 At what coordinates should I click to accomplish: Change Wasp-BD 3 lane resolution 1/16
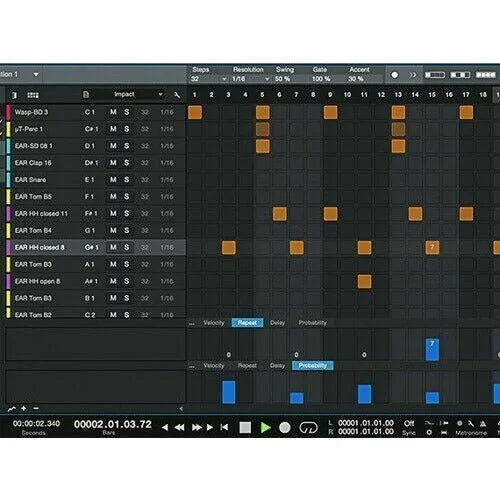pyautogui.click(x=167, y=112)
